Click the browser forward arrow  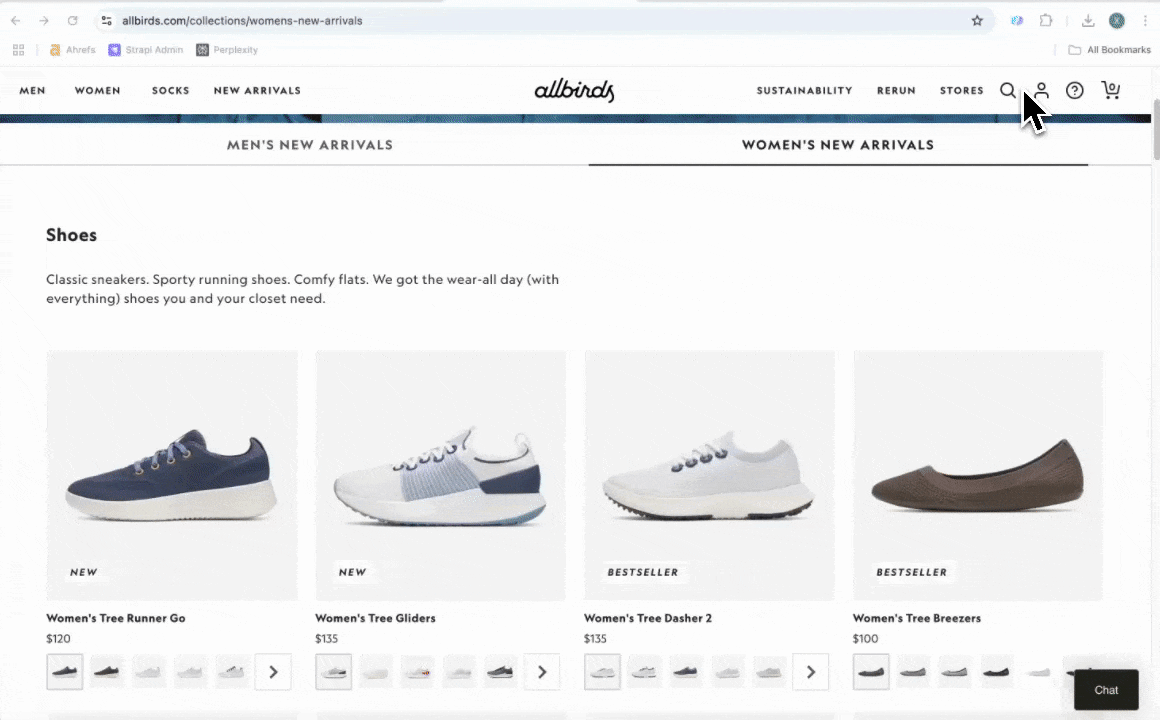coord(44,21)
